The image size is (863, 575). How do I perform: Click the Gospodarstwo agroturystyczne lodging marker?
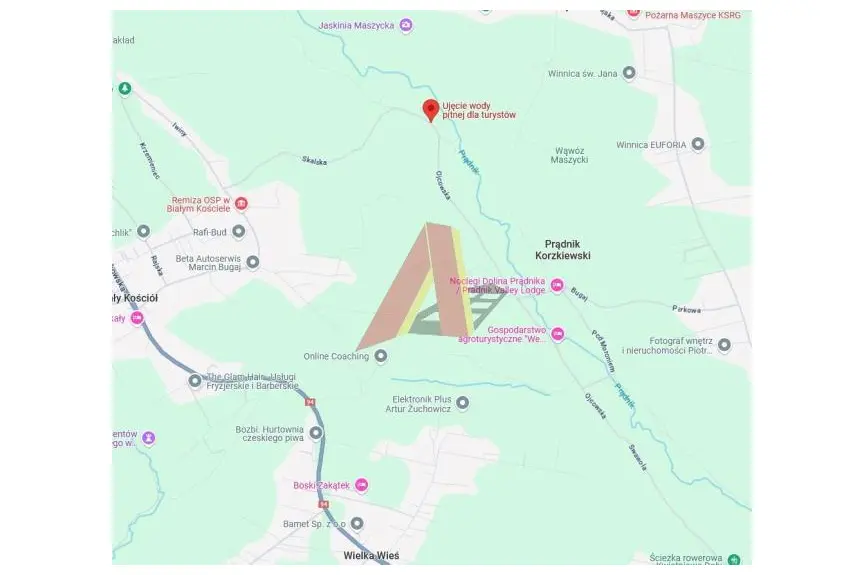[558, 333]
